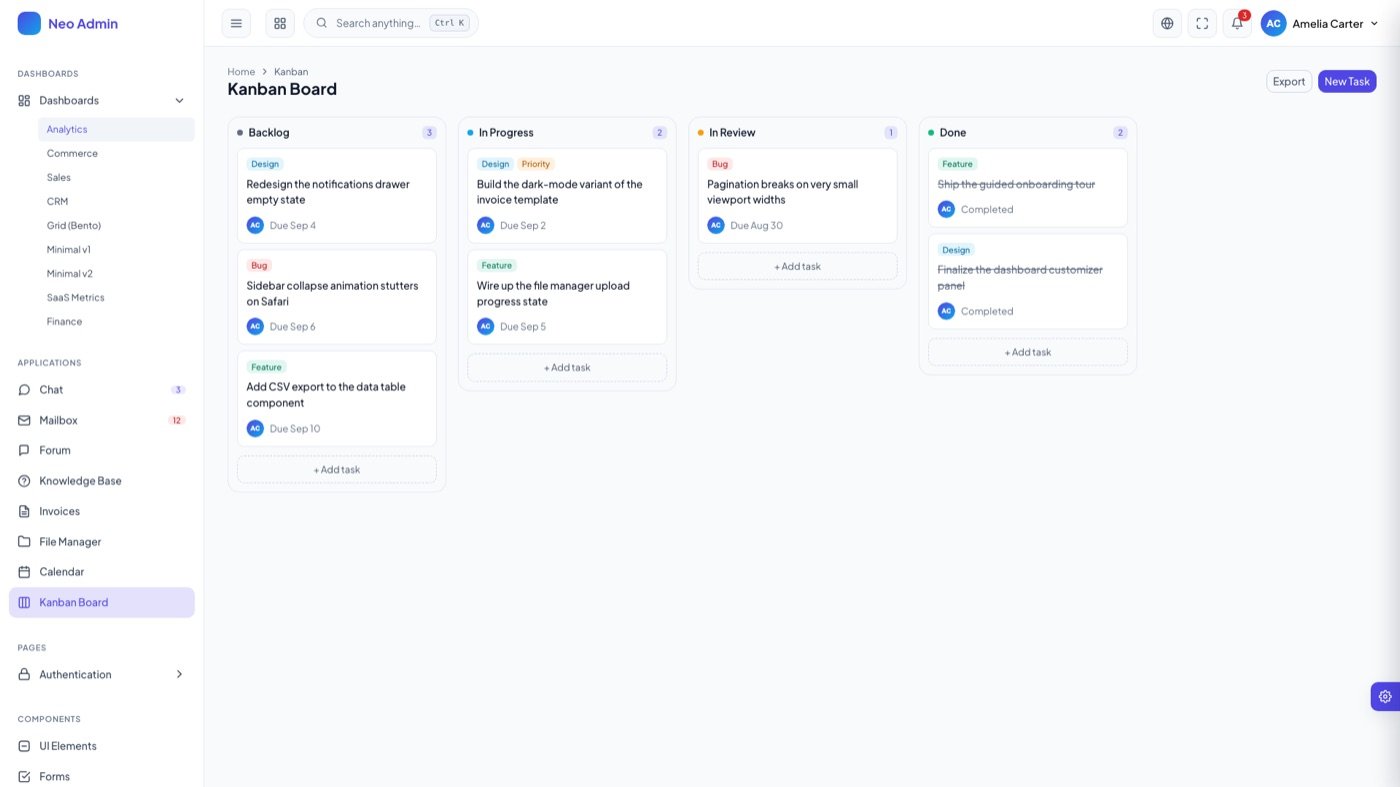The image size is (1400, 787).
Task: Open the Finance dashboard item
Action: (x=116, y=321)
